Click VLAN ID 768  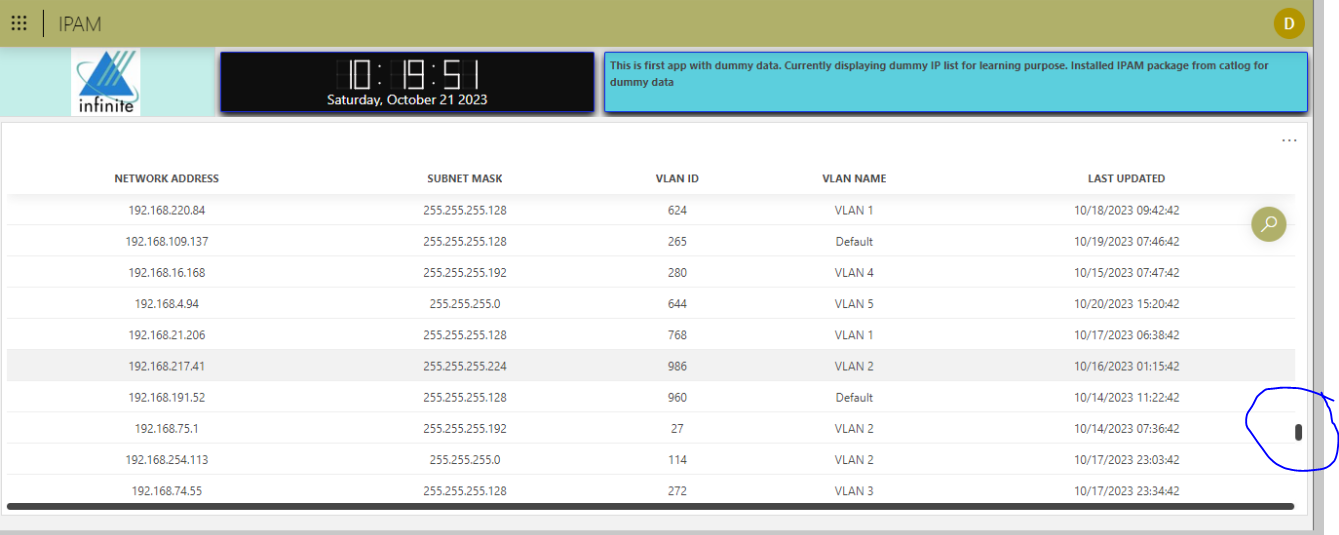point(677,335)
